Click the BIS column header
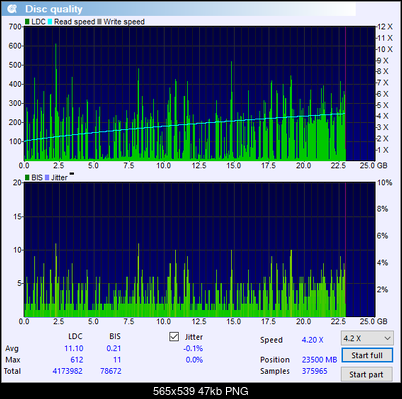402x399 pixels. 115,336
